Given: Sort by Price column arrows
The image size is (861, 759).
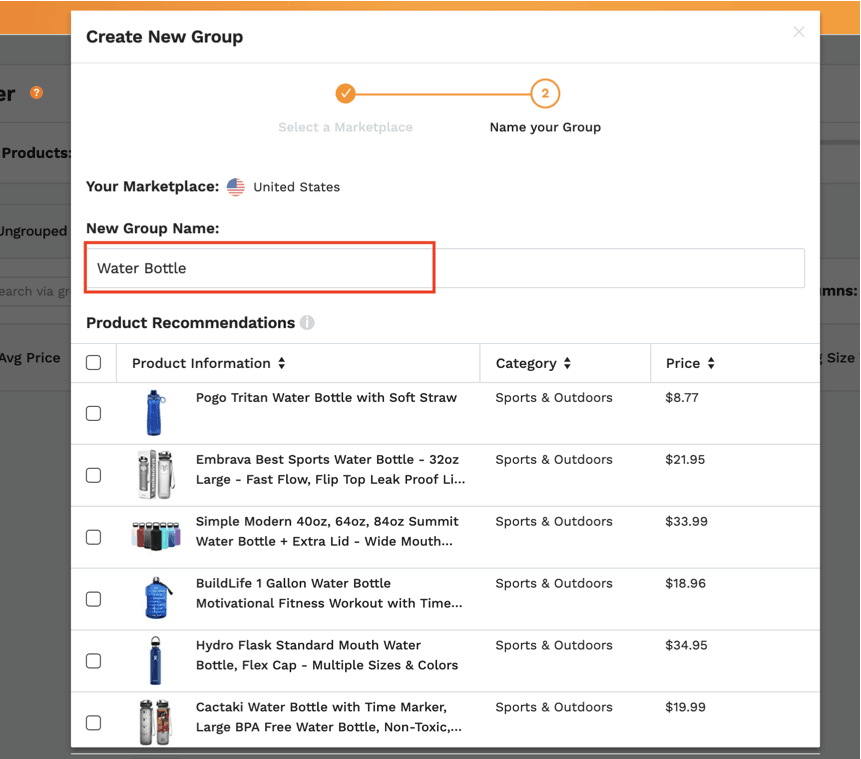Looking at the screenshot, I should (711, 363).
